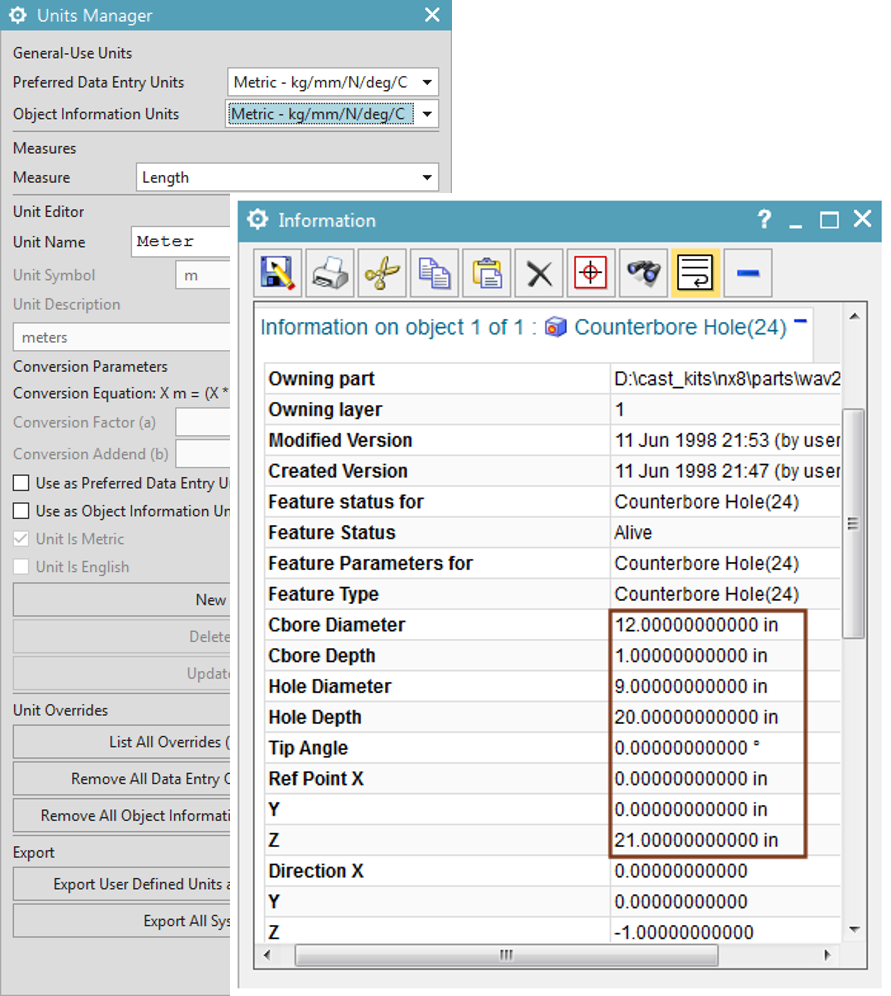Image resolution: width=891 pixels, height=996 pixels.
Task: Click the New button in Unit Editor
Action: pos(122,600)
